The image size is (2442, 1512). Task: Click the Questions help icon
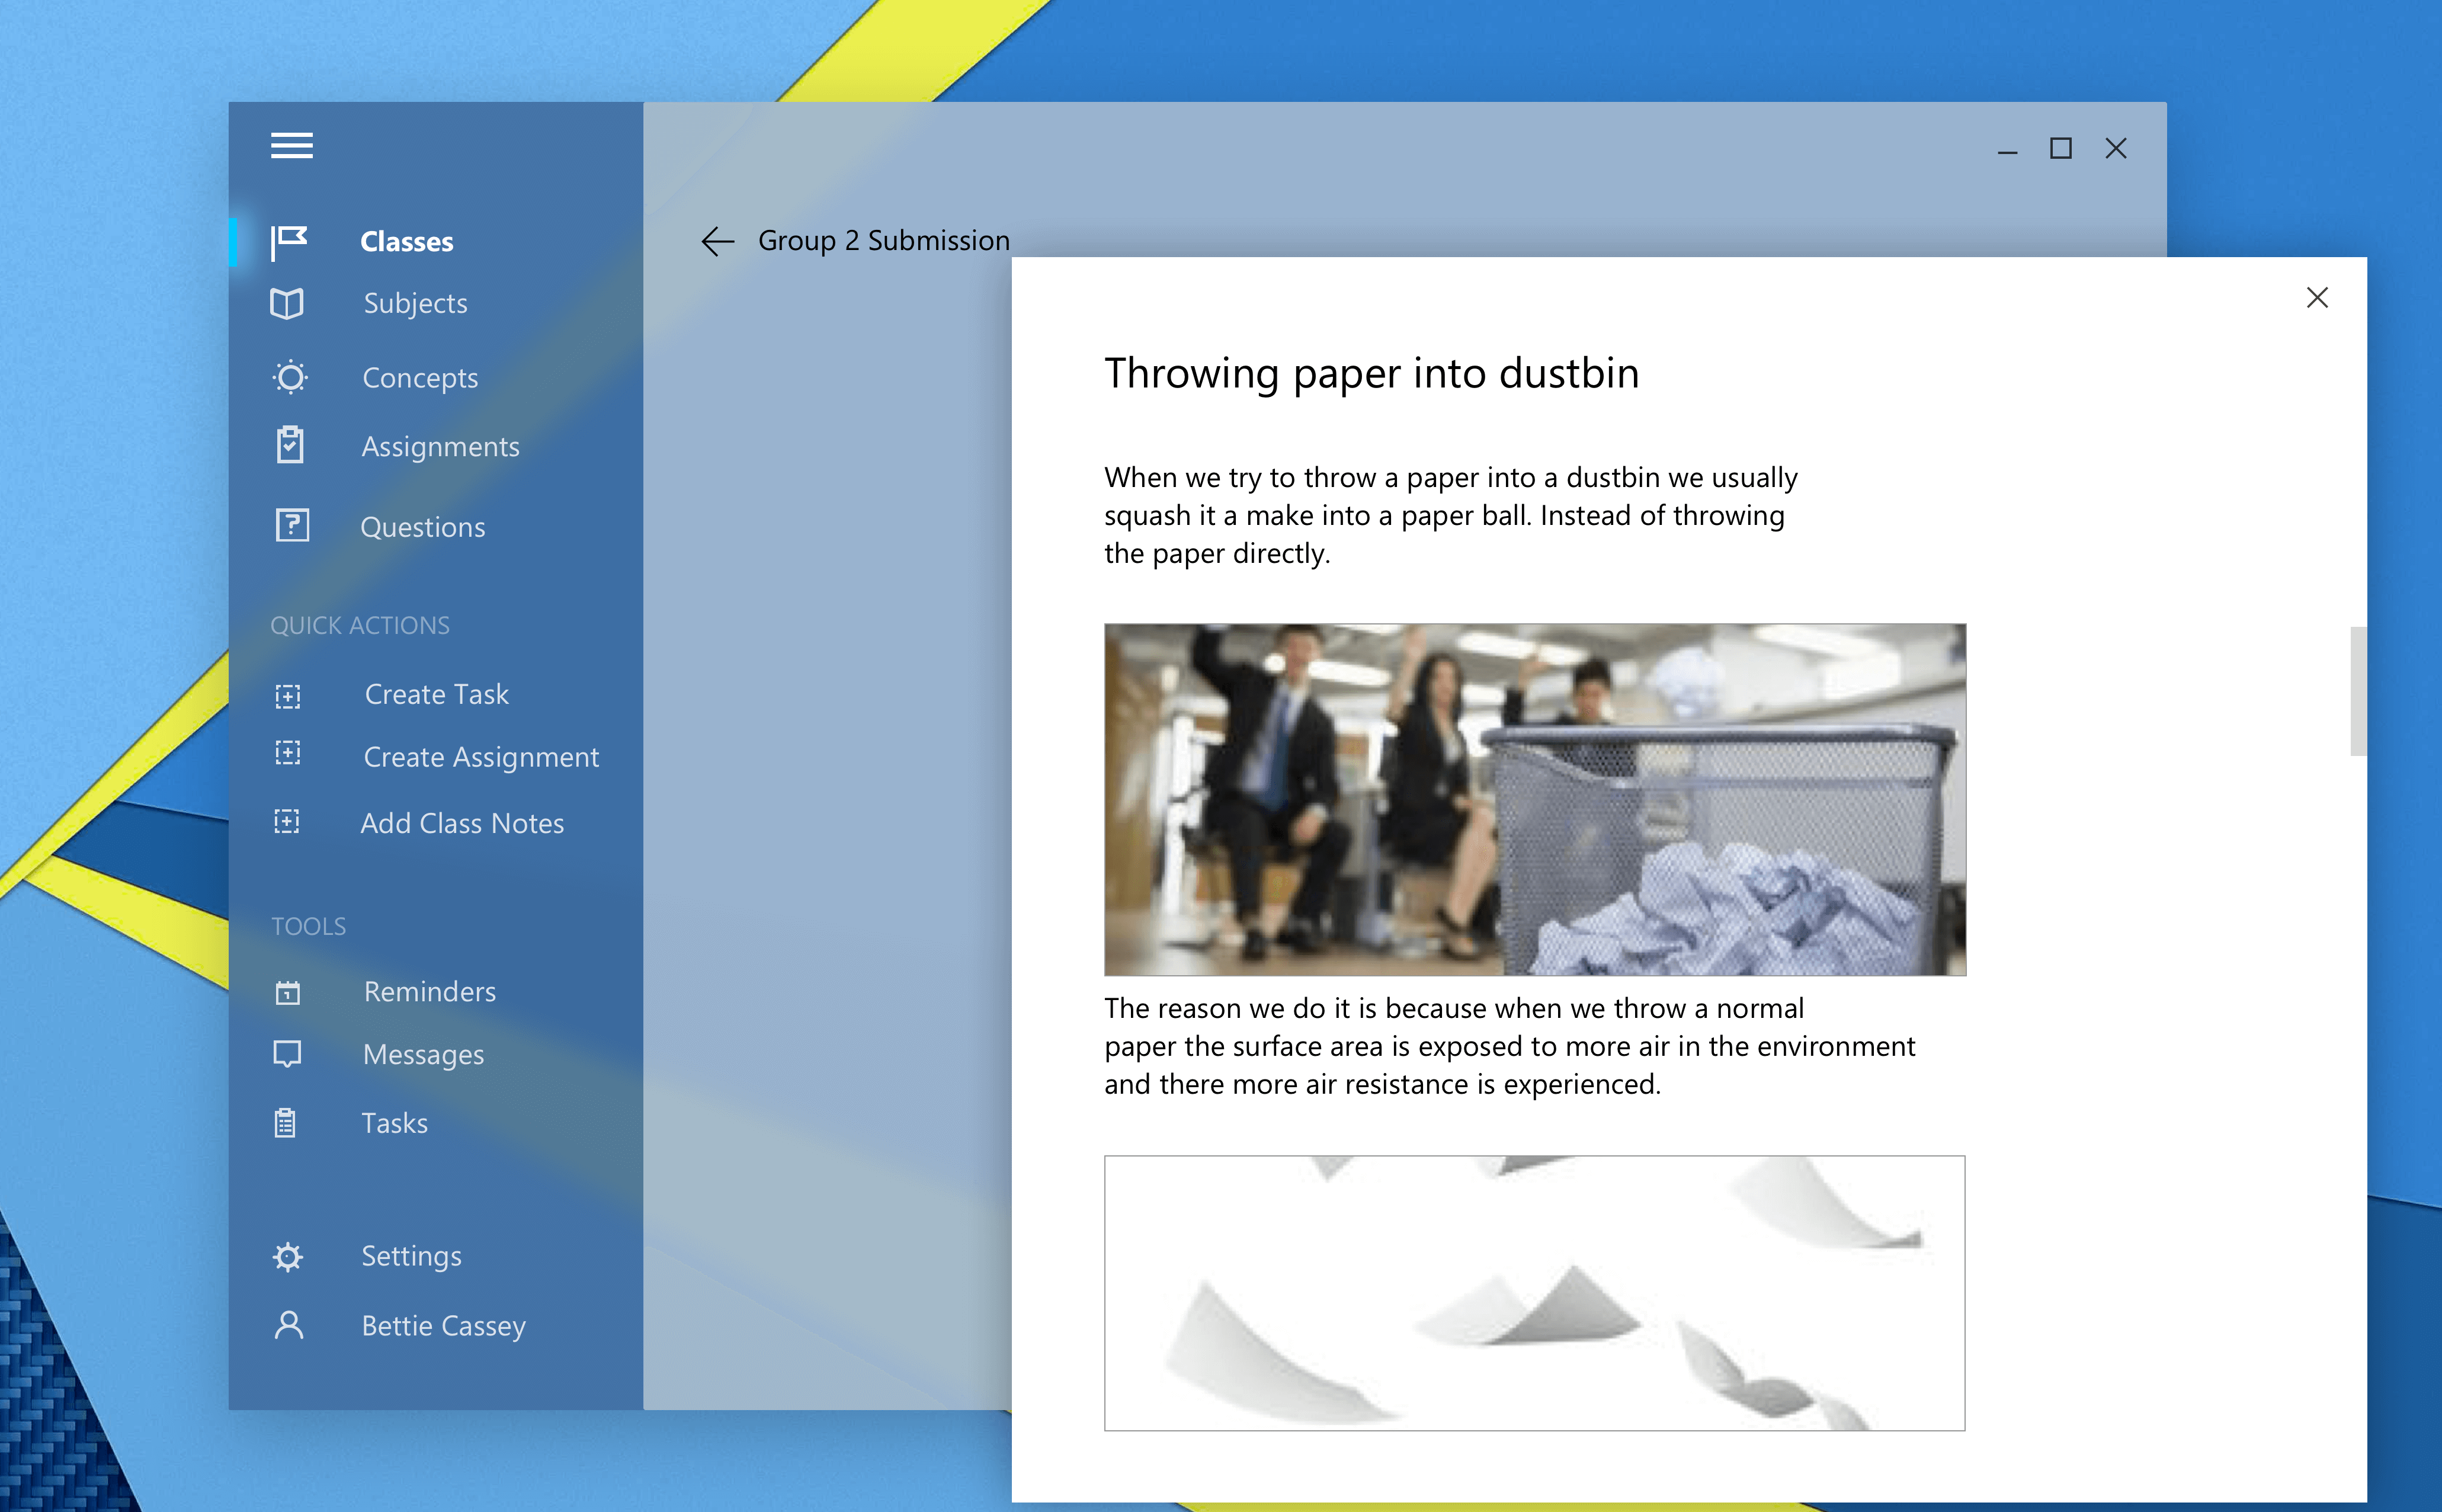click(292, 526)
